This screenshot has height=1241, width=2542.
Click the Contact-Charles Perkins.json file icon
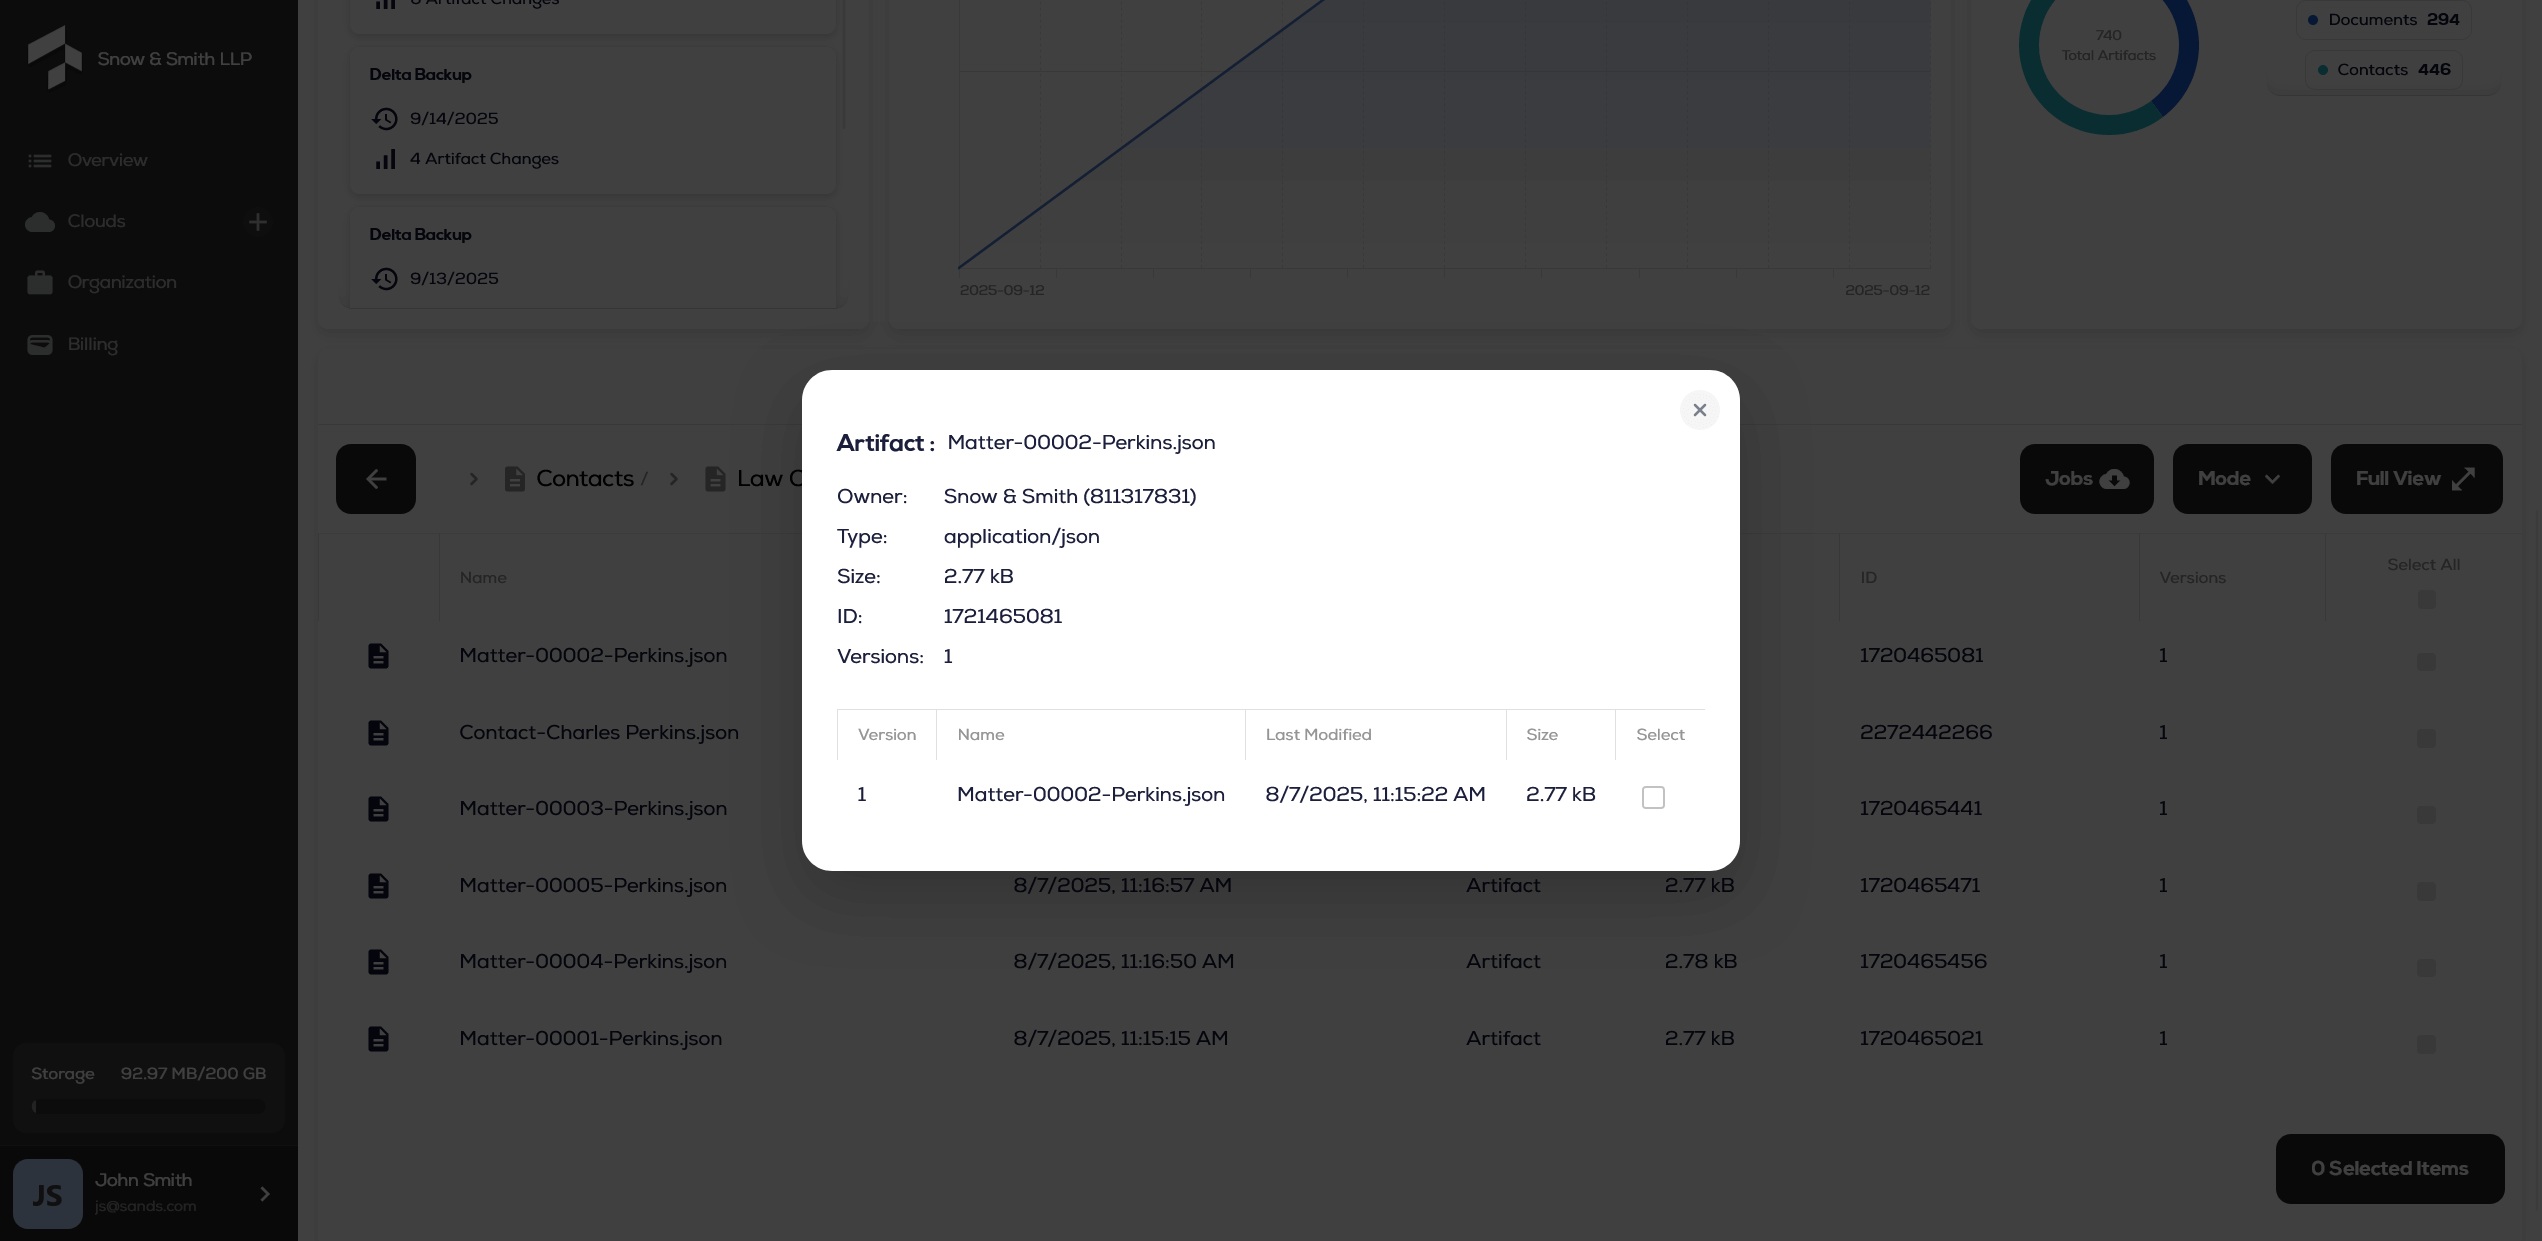(378, 733)
